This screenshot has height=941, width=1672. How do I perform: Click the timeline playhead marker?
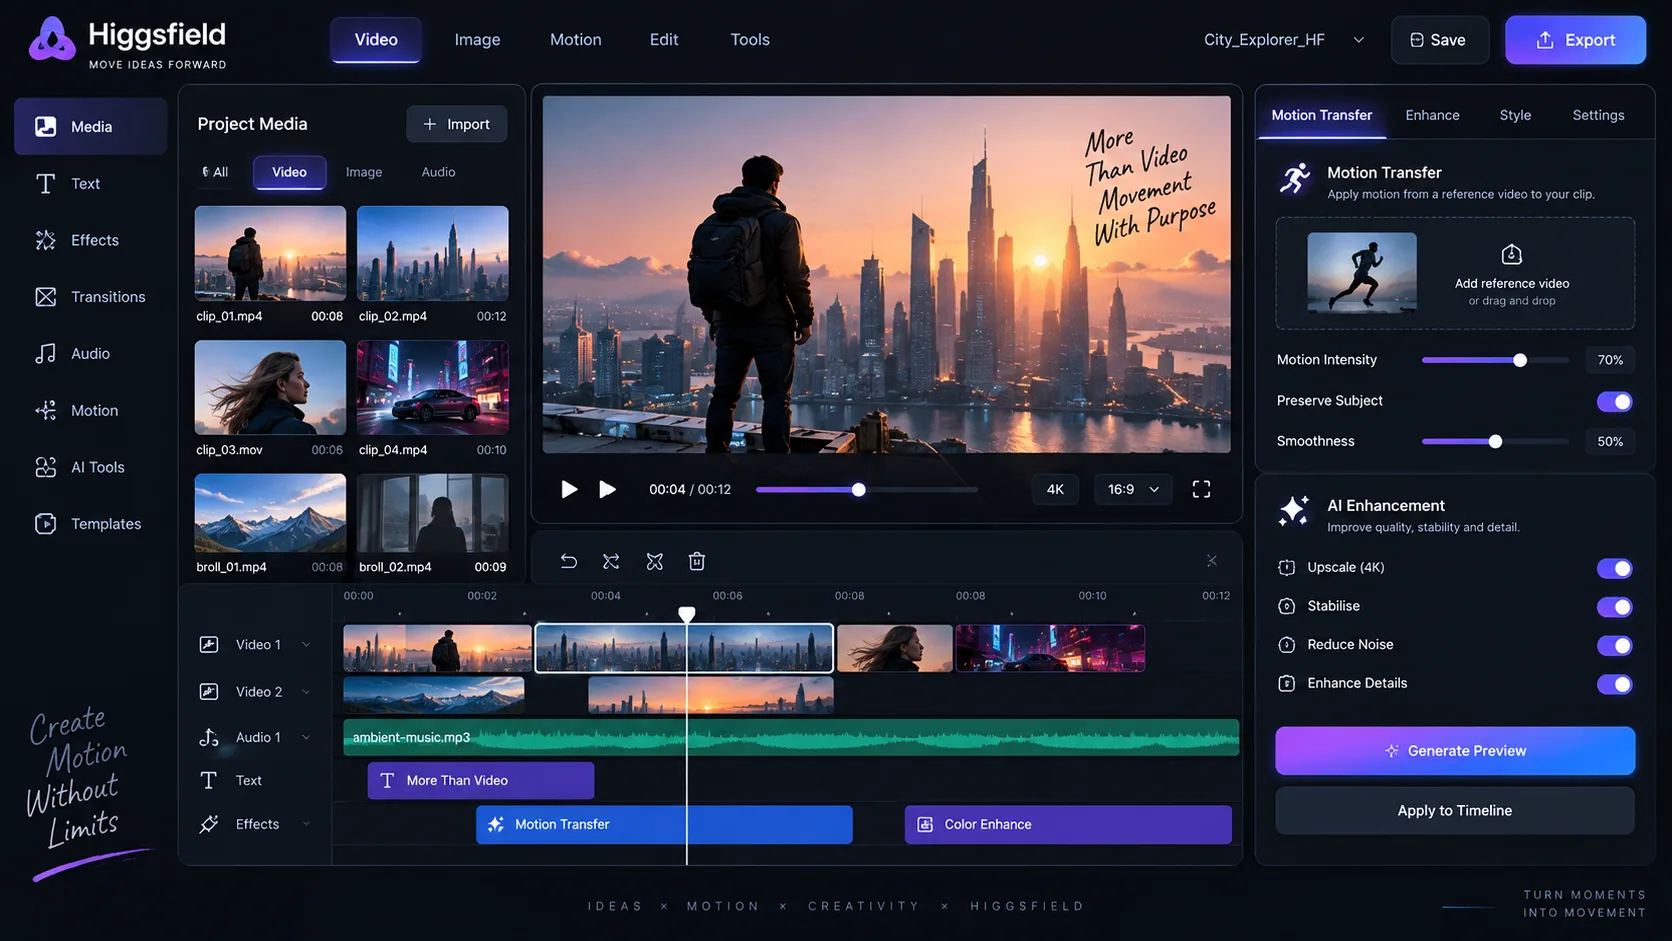pyautogui.click(x=687, y=614)
